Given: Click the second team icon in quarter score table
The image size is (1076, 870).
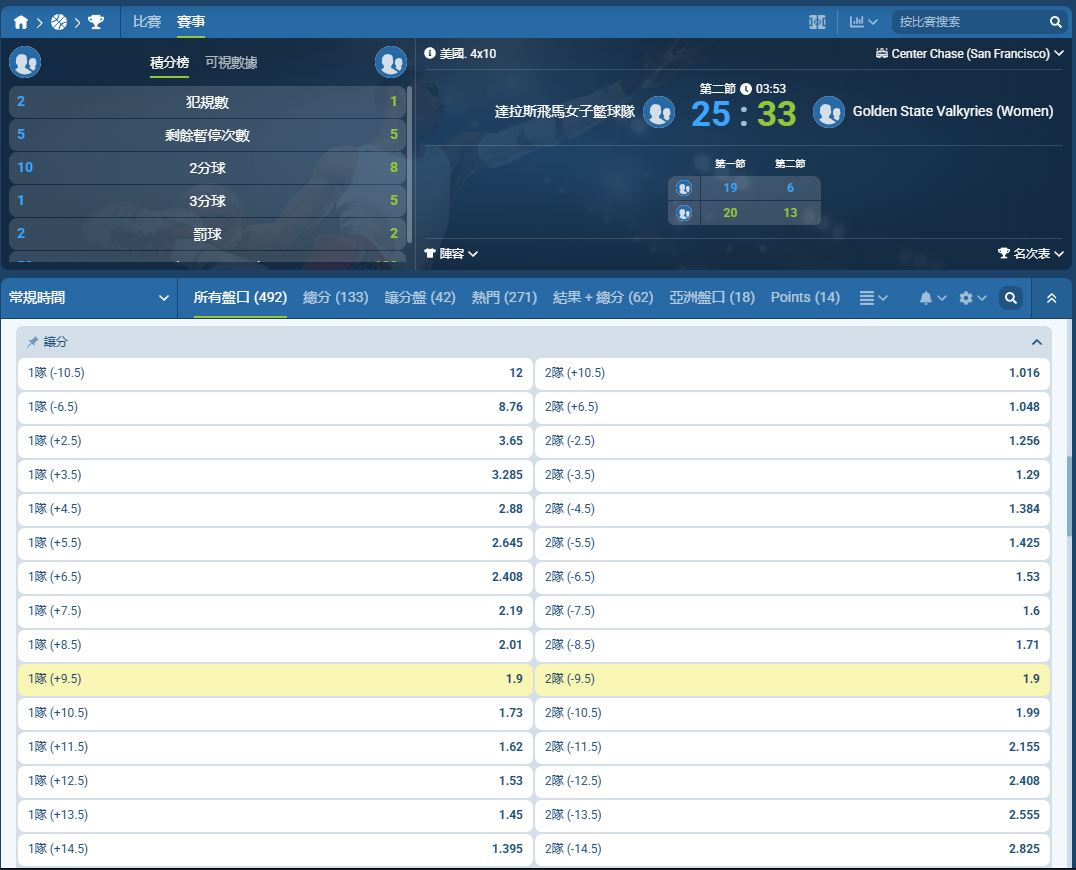Looking at the screenshot, I should pyautogui.click(x=684, y=213).
